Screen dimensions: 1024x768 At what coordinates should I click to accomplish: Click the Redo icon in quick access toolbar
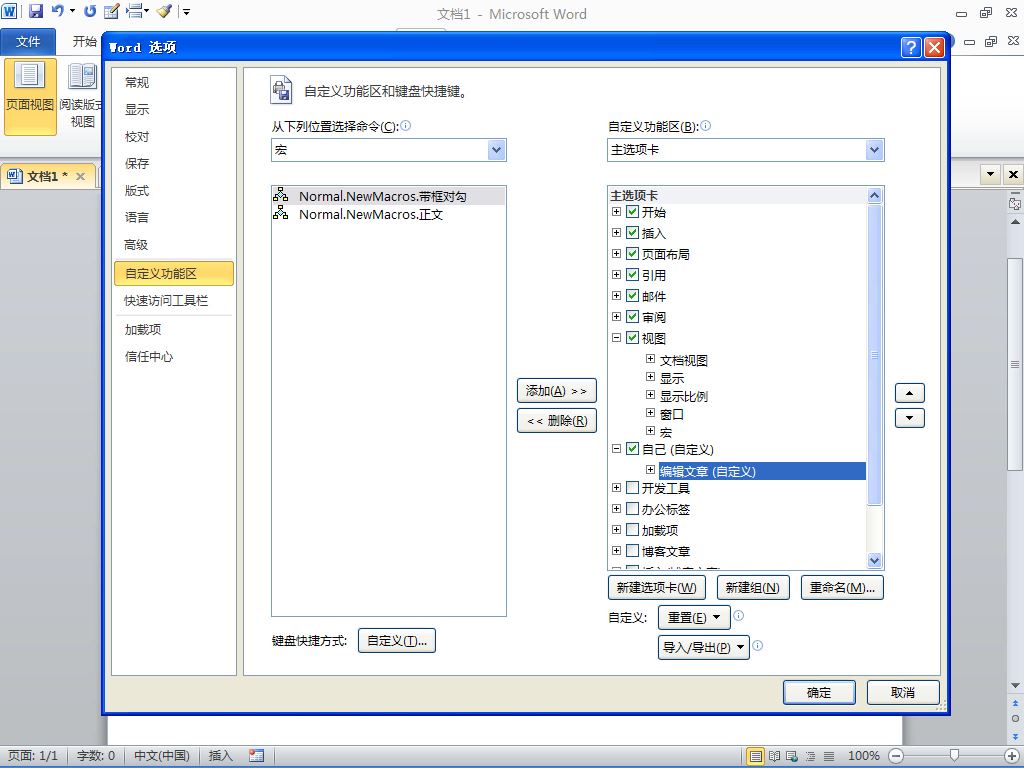pos(90,11)
